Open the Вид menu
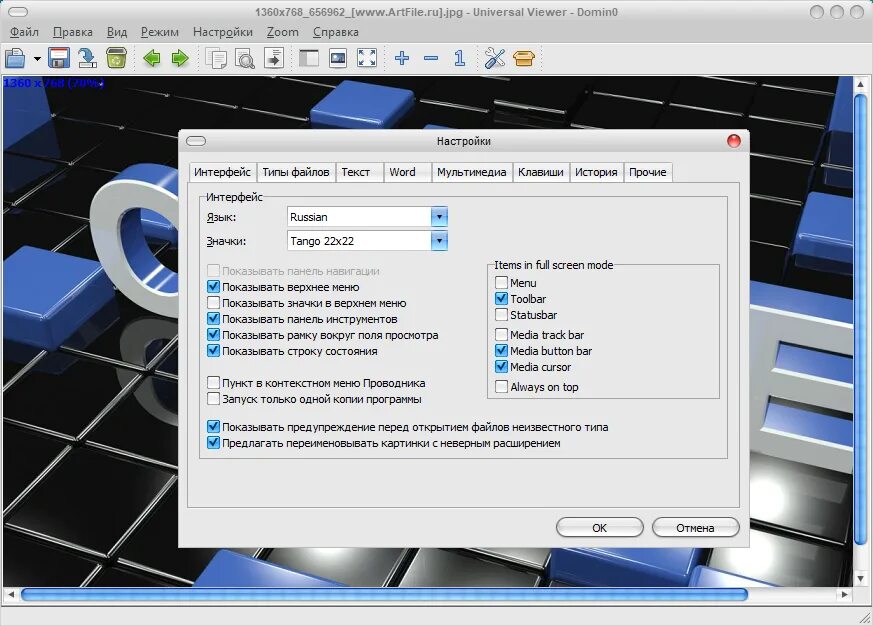Image resolution: width=873 pixels, height=626 pixels. coord(117,32)
